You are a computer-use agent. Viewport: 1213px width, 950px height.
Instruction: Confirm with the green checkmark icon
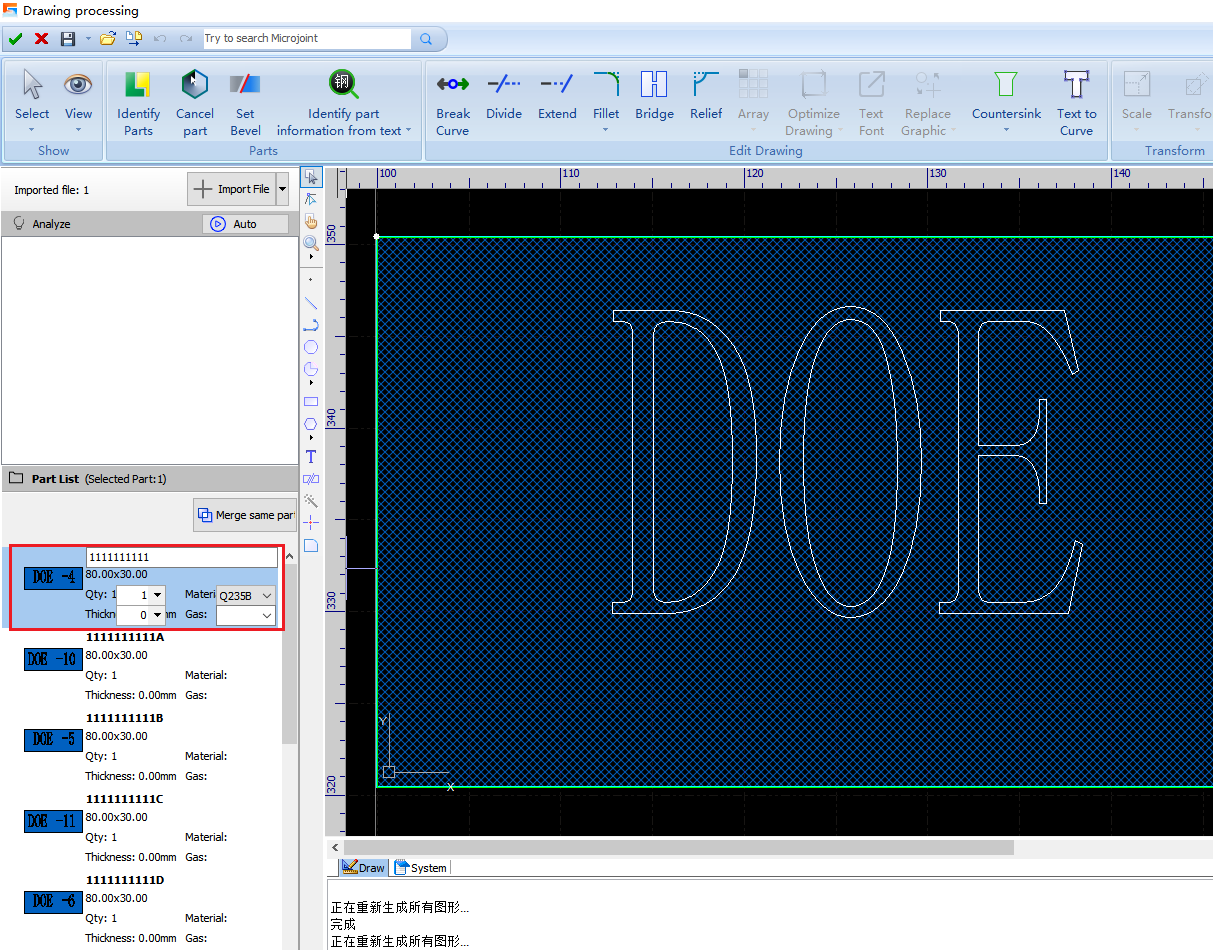coord(15,39)
